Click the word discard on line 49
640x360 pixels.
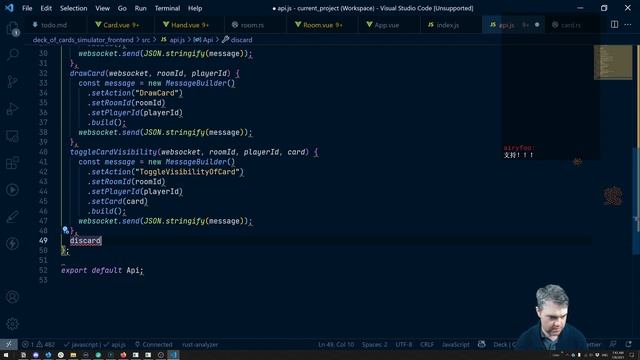click(x=85, y=240)
